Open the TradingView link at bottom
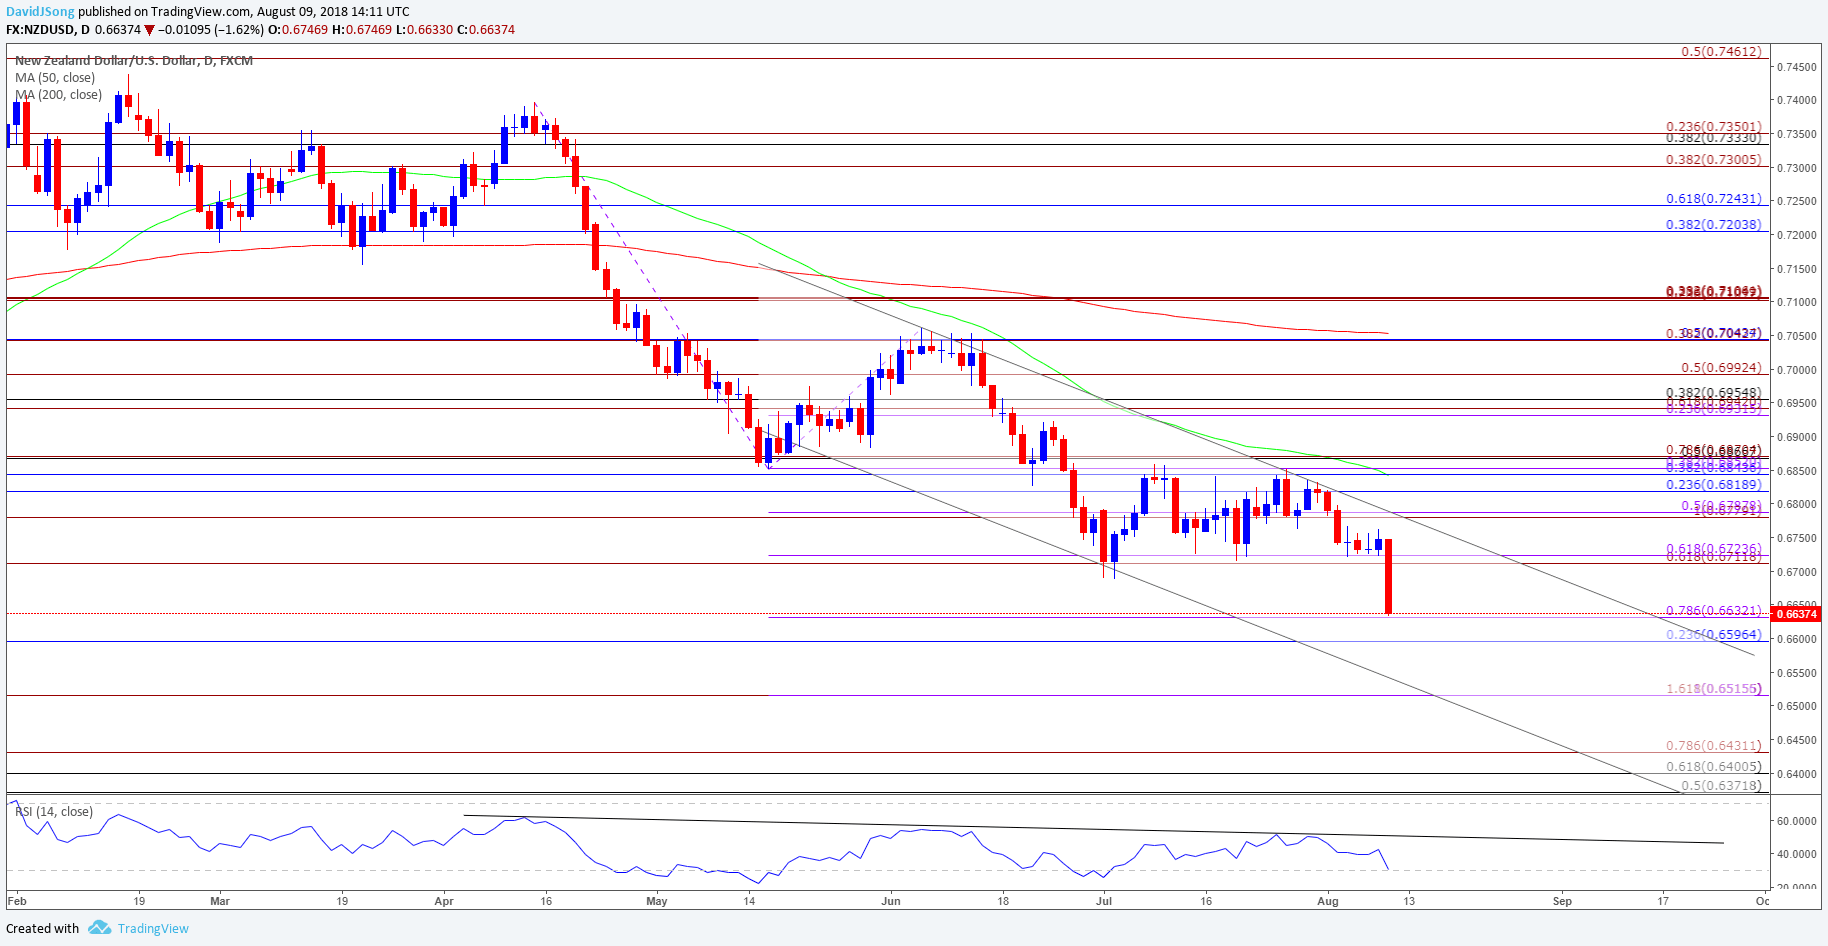The height and width of the screenshot is (946, 1828). click(x=153, y=928)
